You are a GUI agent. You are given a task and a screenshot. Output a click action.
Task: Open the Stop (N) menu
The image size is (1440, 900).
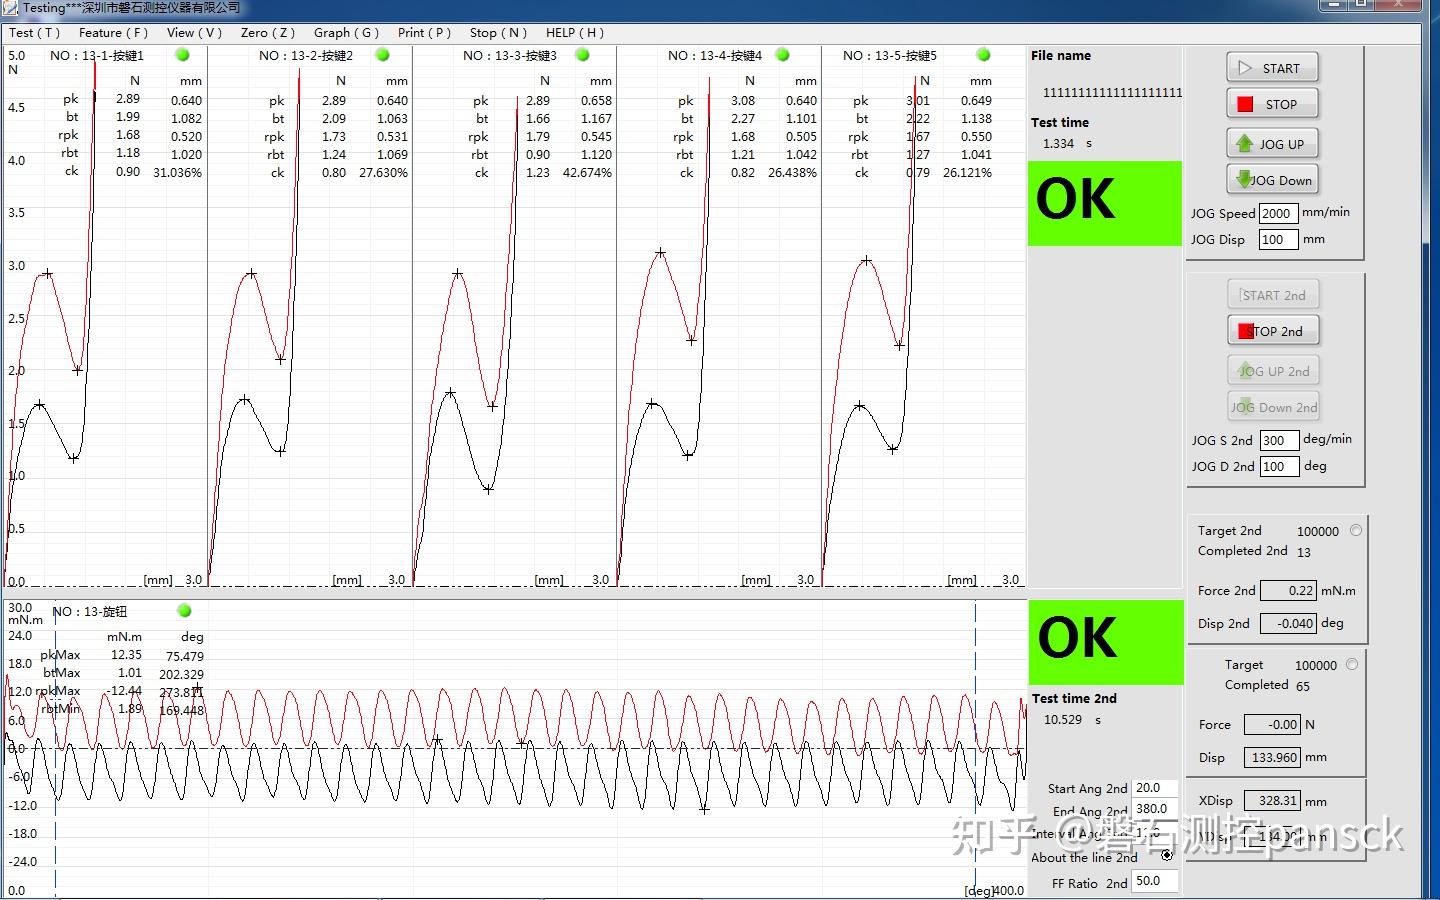pos(498,32)
